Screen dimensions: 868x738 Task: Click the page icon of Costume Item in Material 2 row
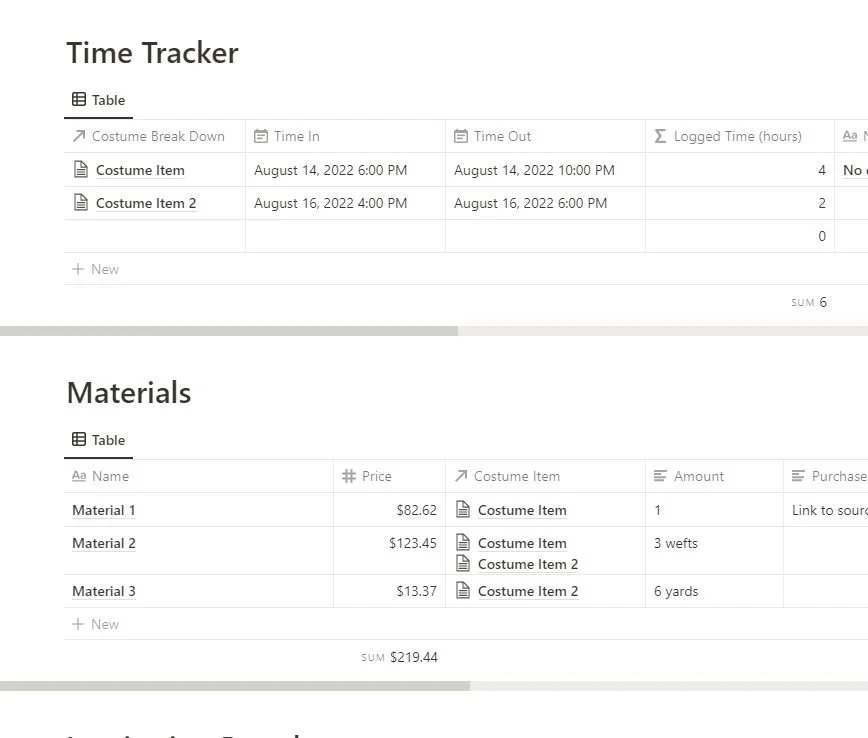click(x=463, y=543)
